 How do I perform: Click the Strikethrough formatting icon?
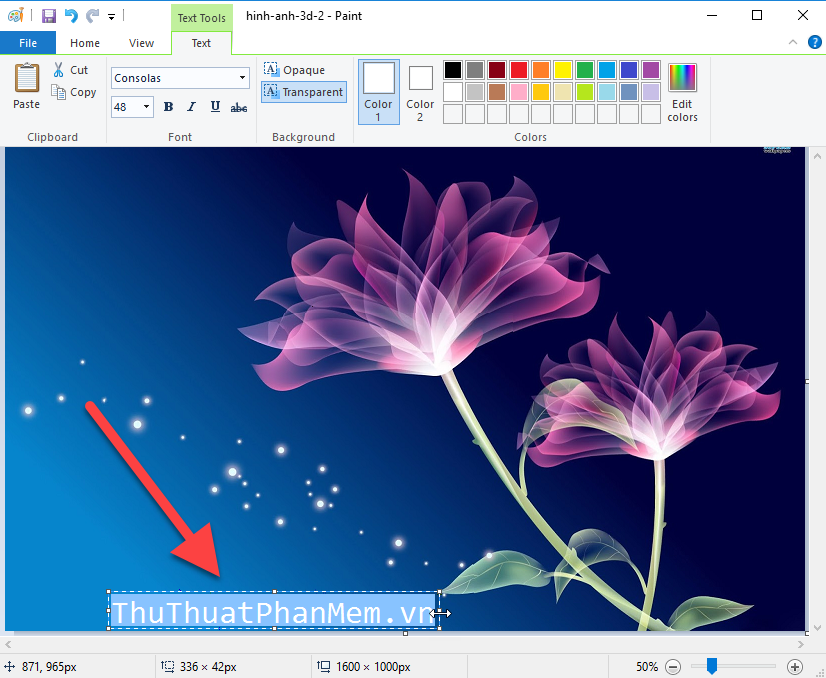coord(239,106)
